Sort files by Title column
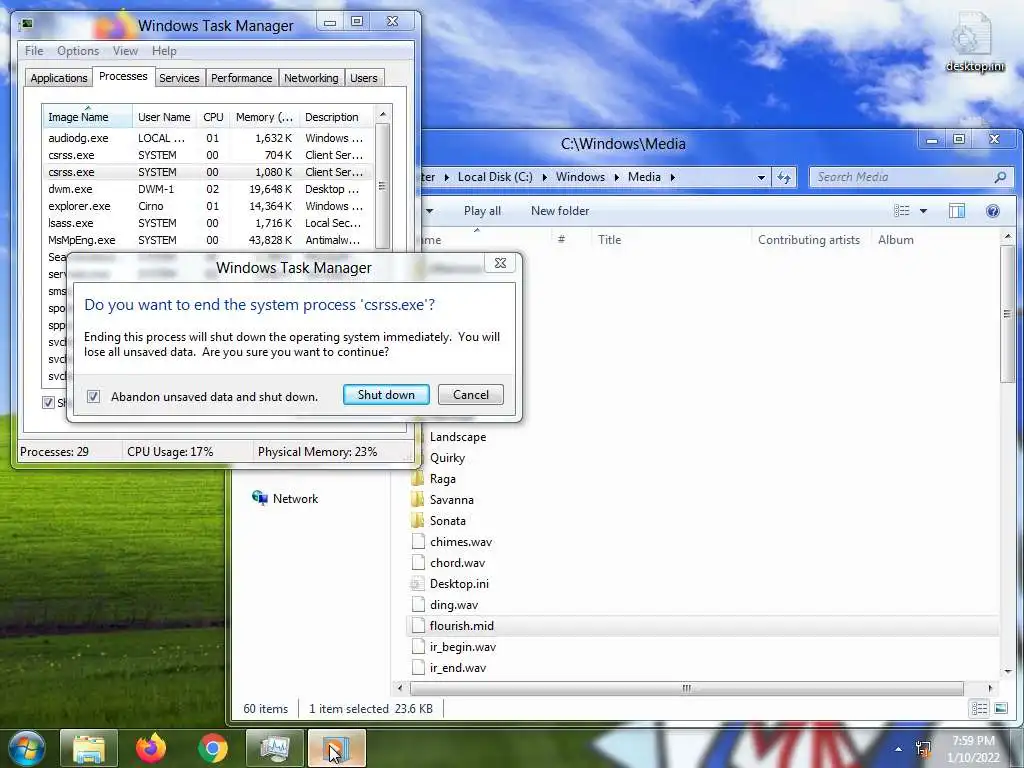 (x=671, y=240)
